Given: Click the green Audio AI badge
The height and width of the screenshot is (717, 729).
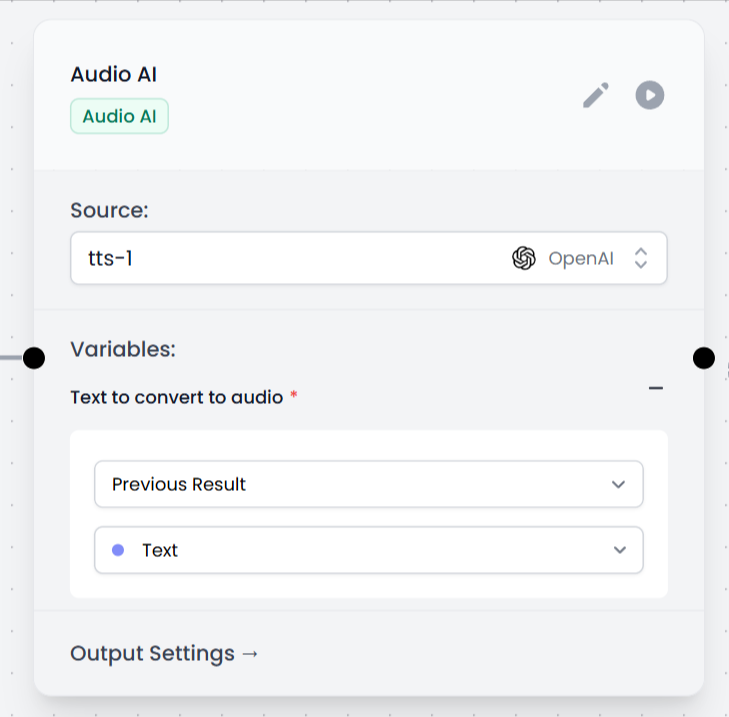Looking at the screenshot, I should tap(119, 116).
